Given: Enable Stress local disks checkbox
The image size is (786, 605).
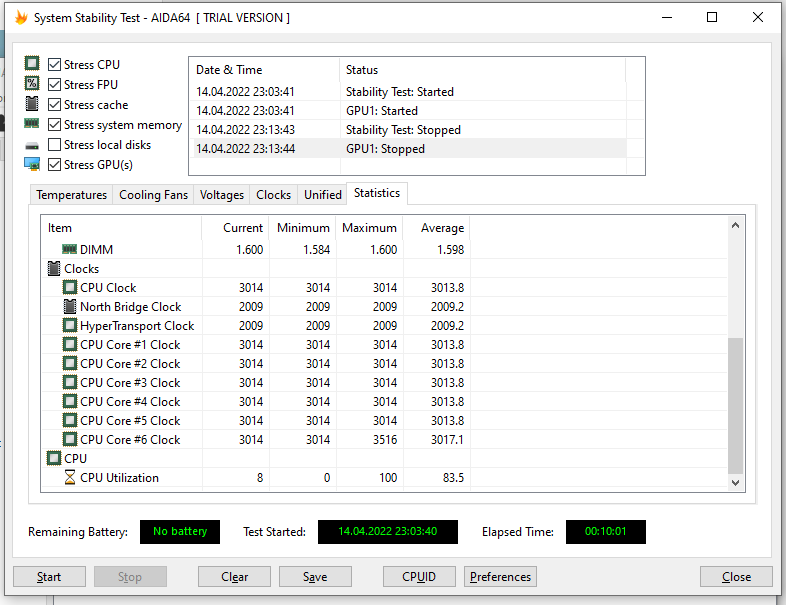Looking at the screenshot, I should 54,145.
